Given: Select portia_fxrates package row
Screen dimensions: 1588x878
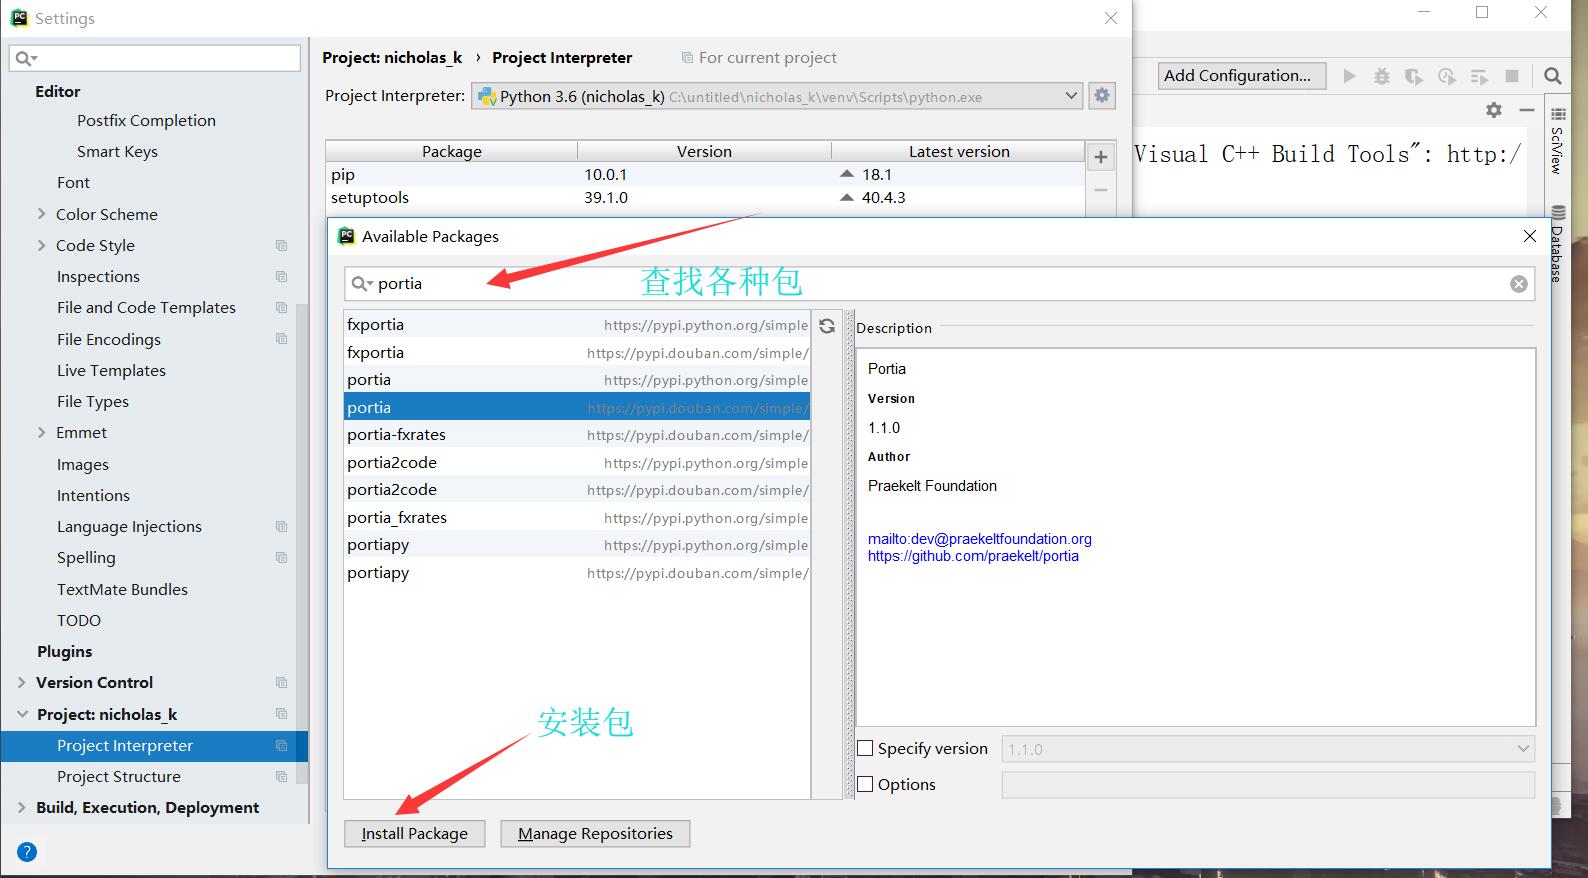Looking at the screenshot, I should click(x=577, y=517).
